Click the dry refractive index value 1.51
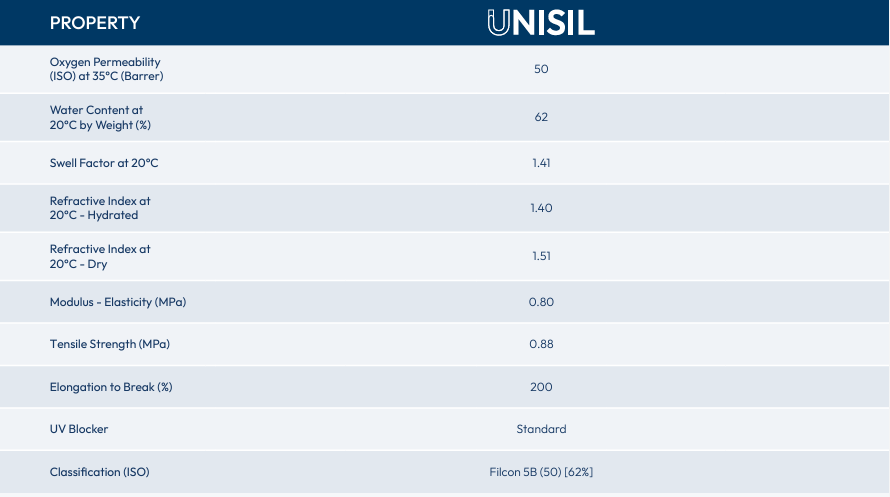The width and height of the screenshot is (890, 497). pyautogui.click(x=541, y=256)
